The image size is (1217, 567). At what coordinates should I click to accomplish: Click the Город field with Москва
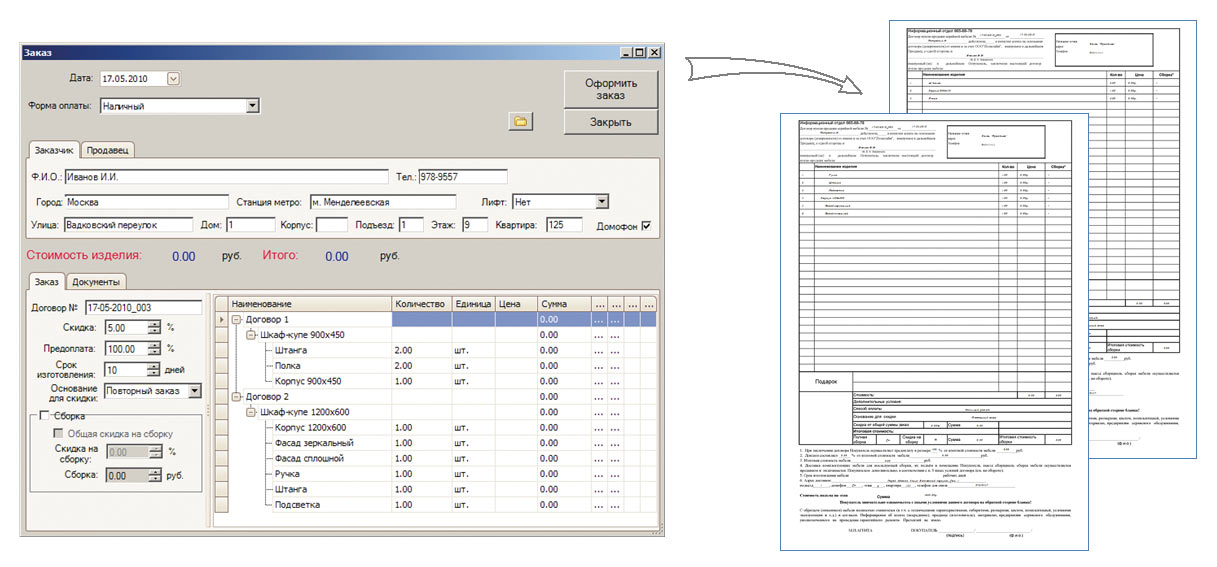(145, 202)
